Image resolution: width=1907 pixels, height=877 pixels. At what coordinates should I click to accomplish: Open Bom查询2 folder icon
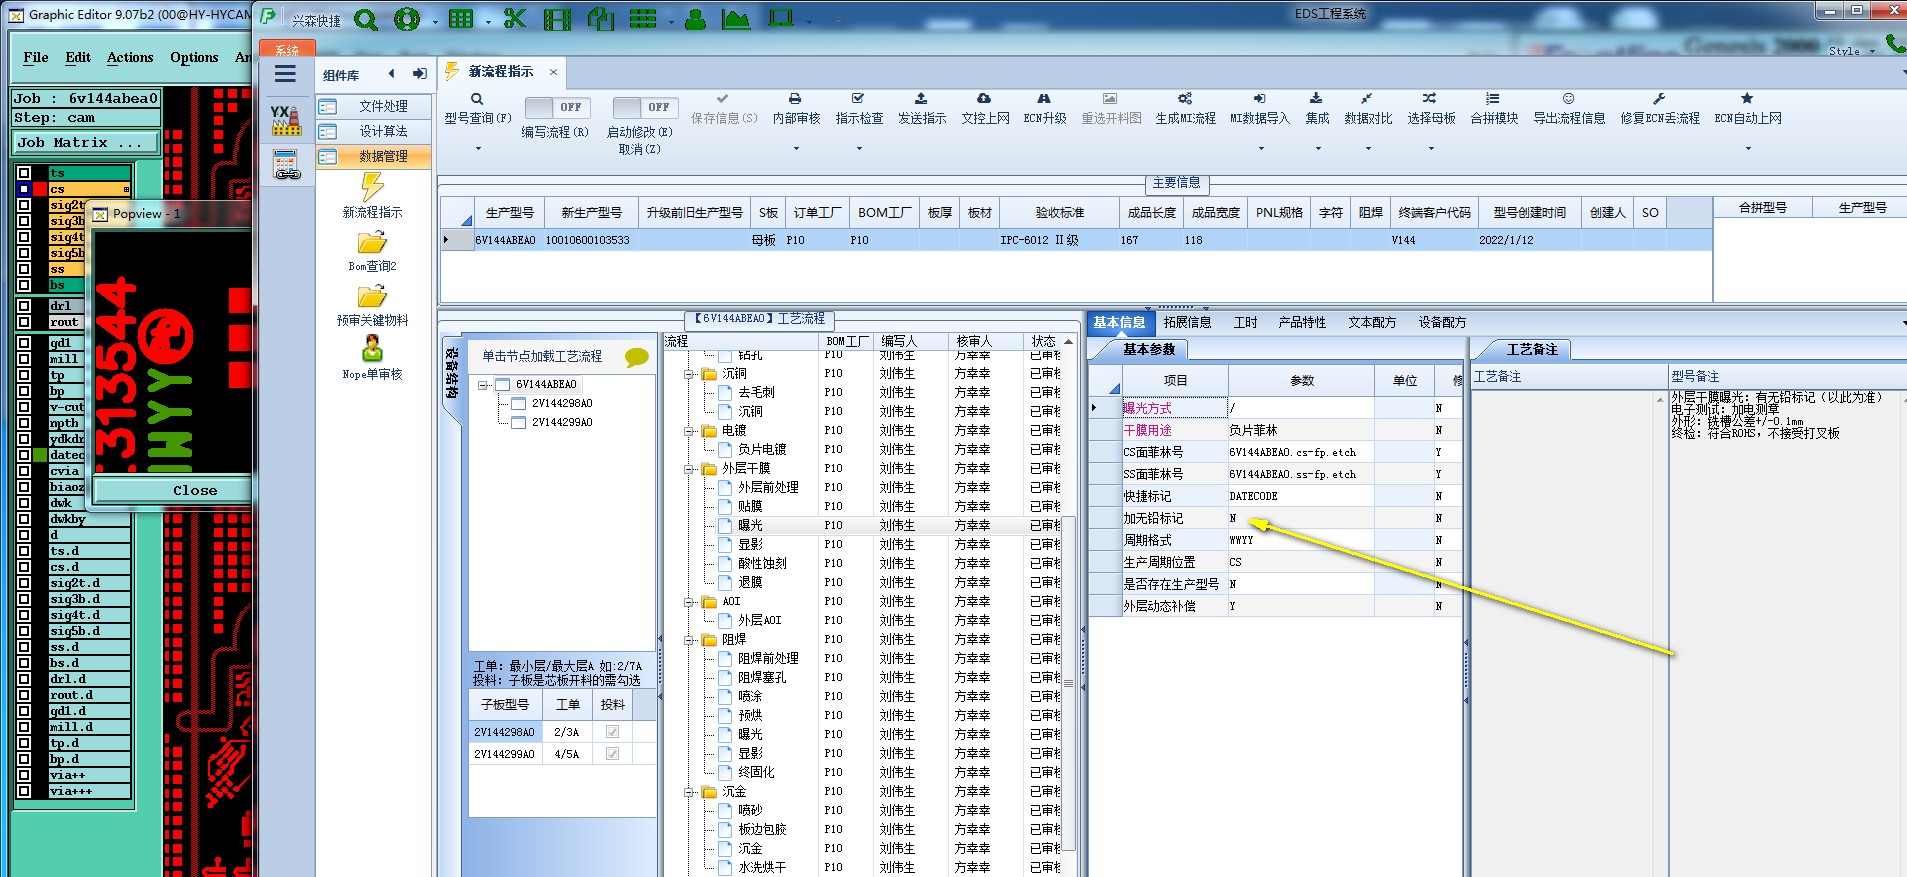(372, 243)
